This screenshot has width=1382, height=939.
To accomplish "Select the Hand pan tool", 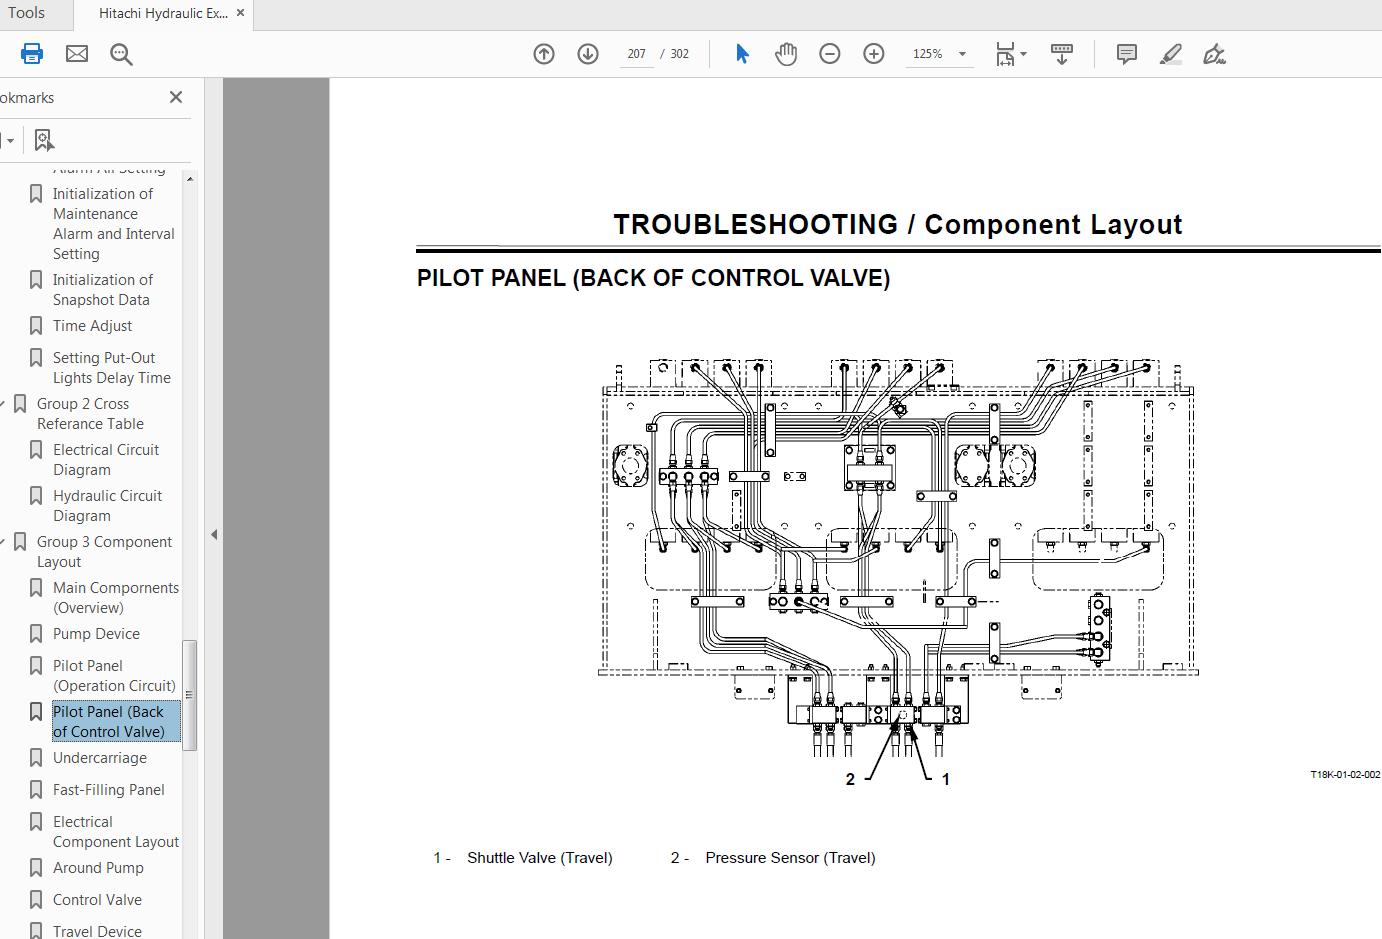I will tap(786, 54).
